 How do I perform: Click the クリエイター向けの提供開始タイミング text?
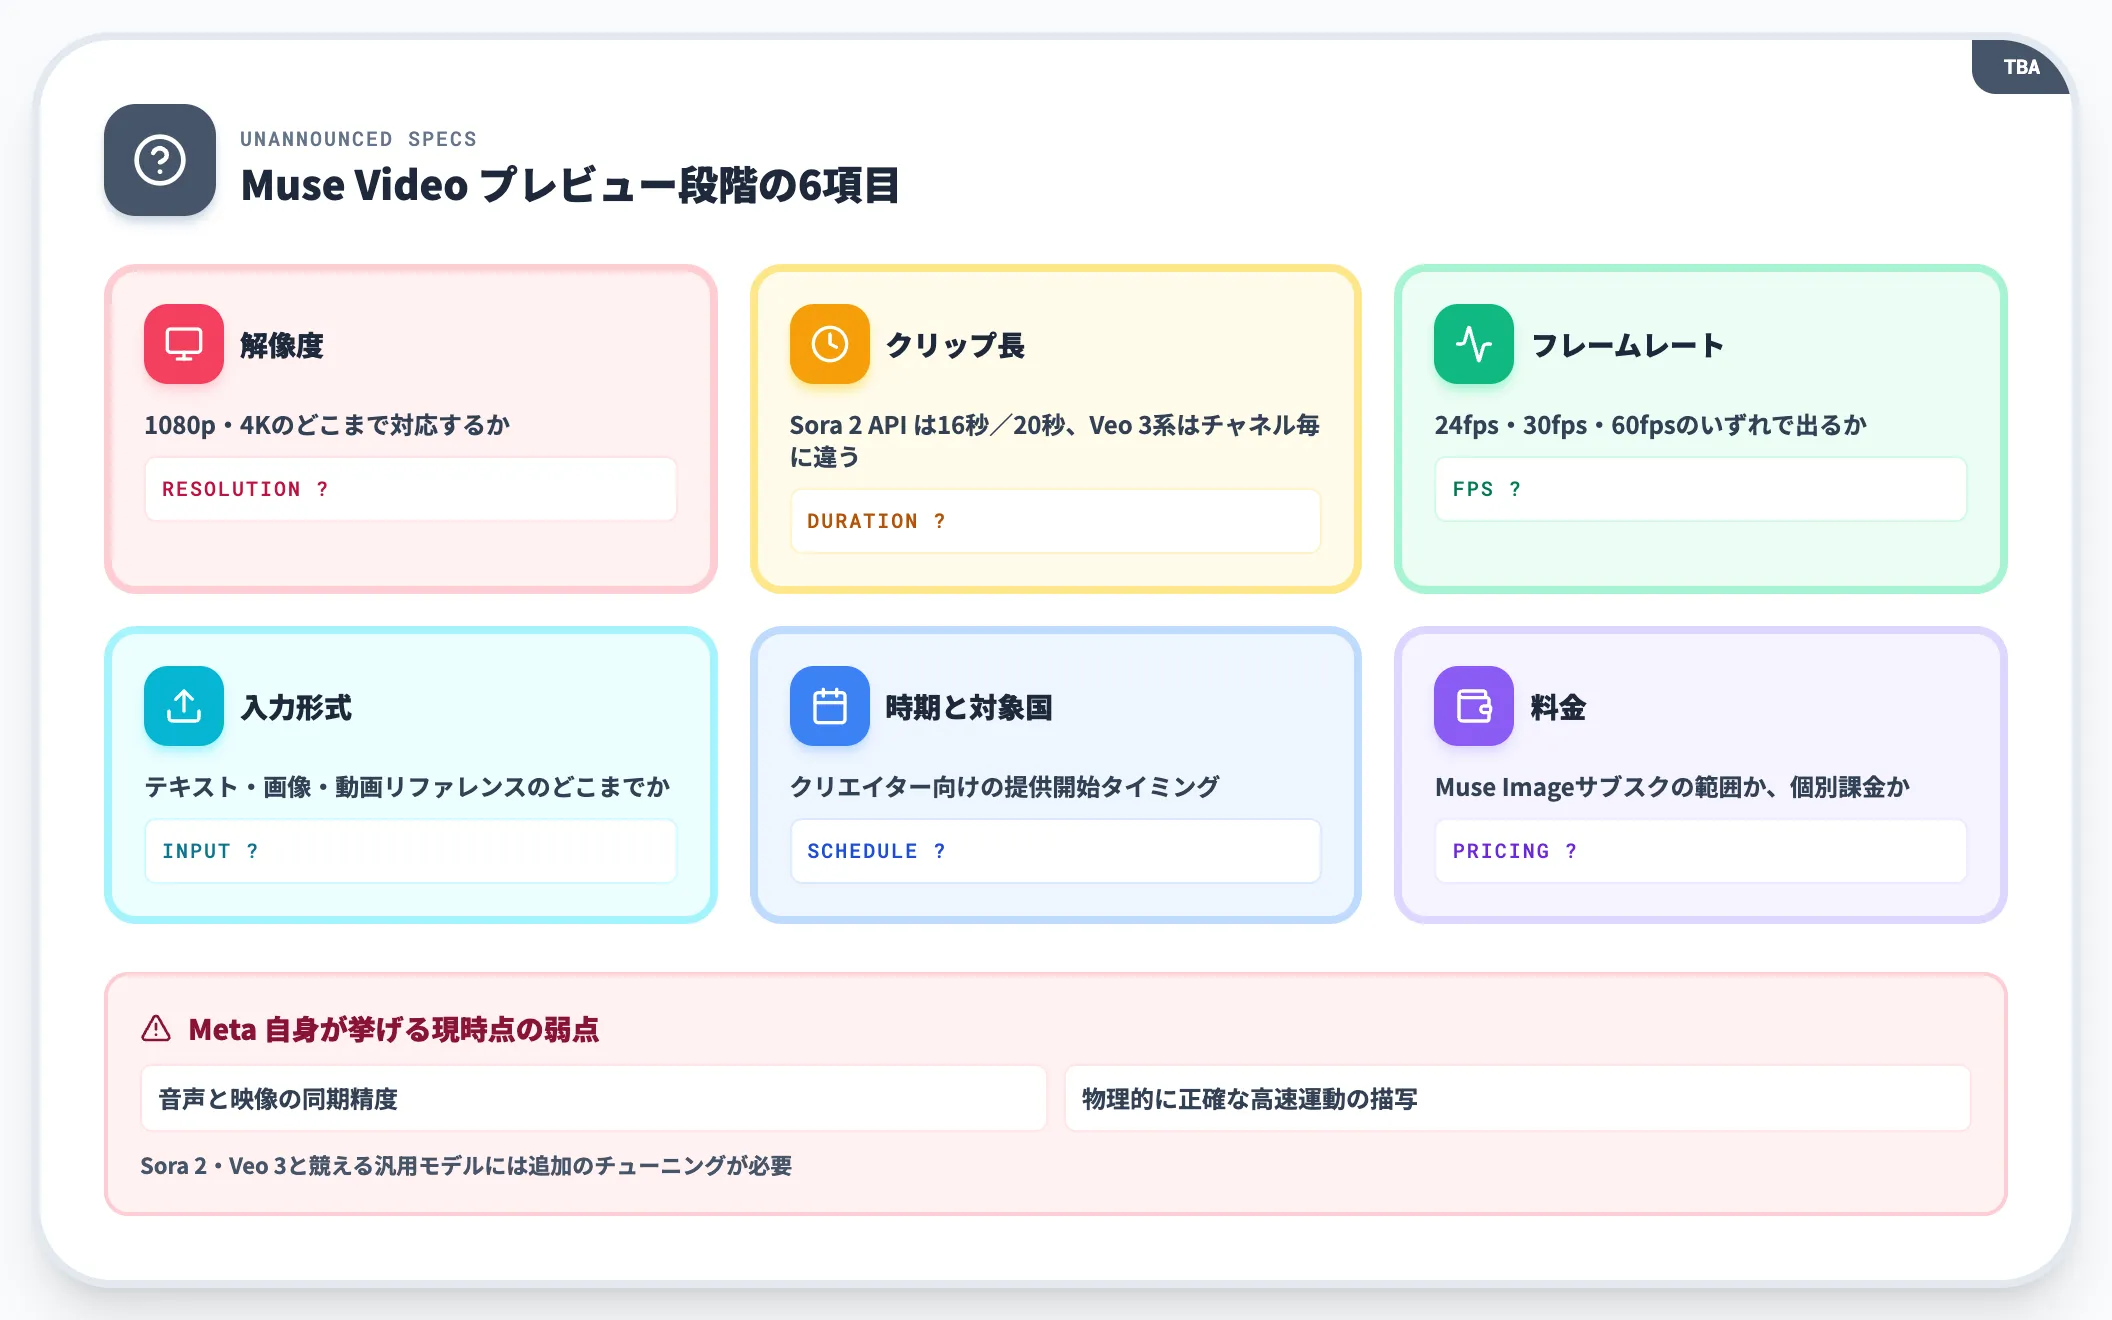(x=1004, y=787)
